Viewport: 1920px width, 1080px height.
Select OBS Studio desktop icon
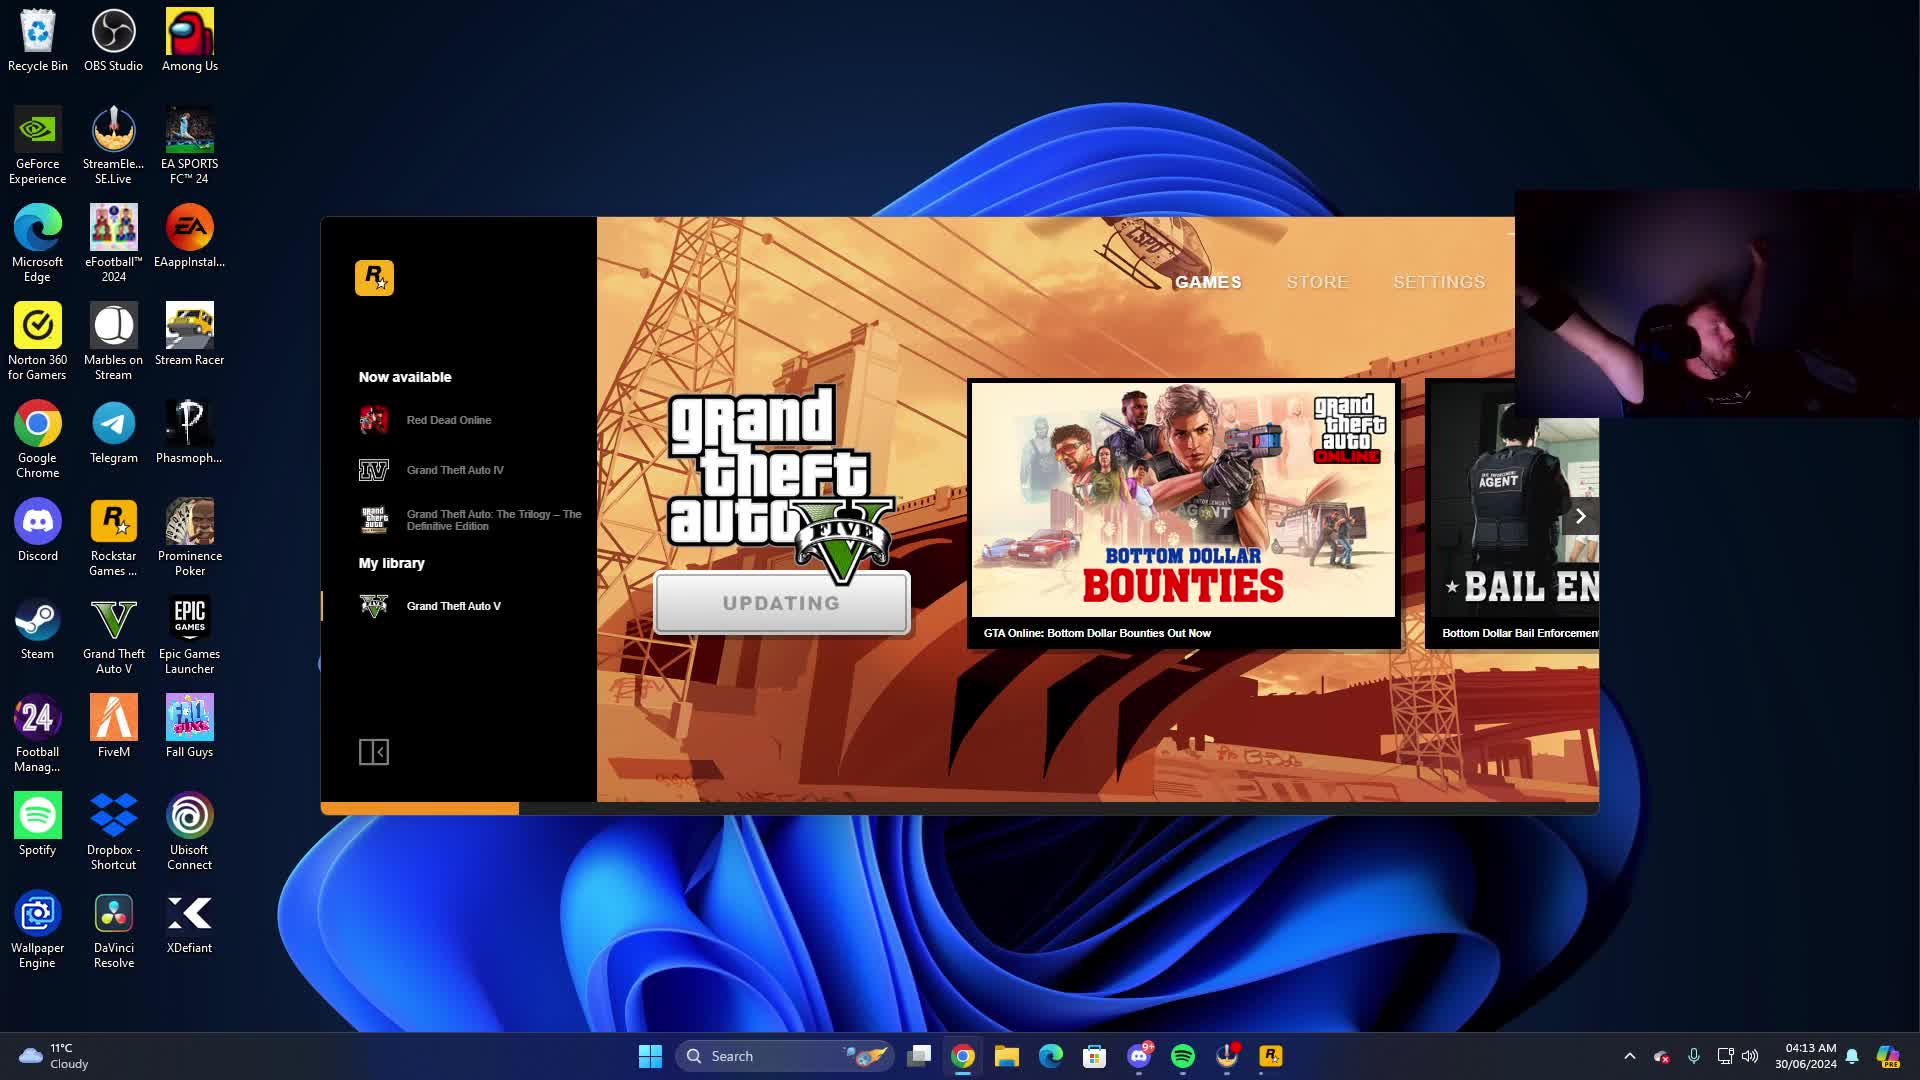113,41
